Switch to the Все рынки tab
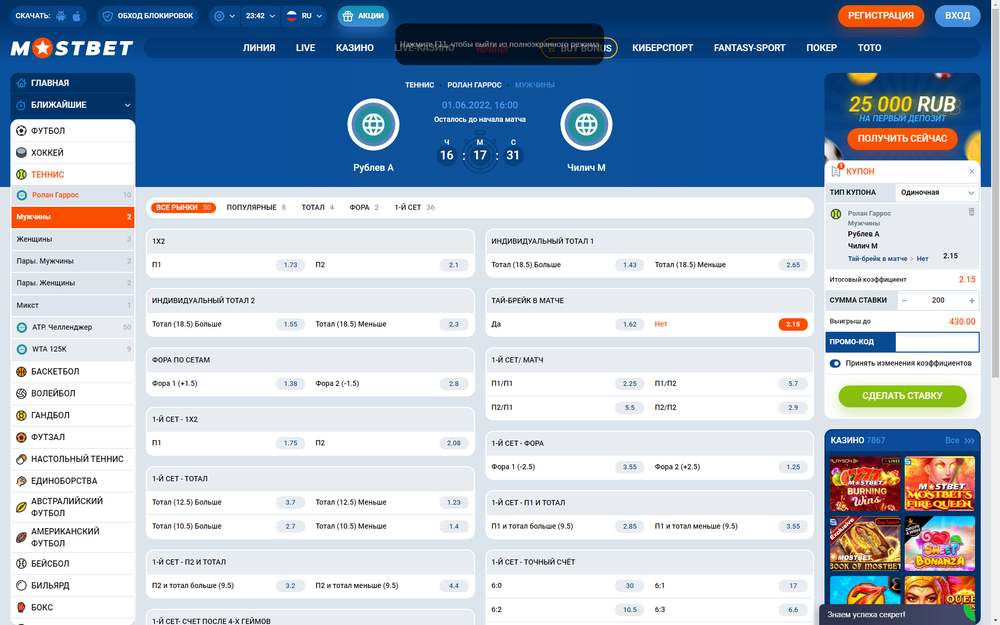The width and height of the screenshot is (1000, 625). 183,207
